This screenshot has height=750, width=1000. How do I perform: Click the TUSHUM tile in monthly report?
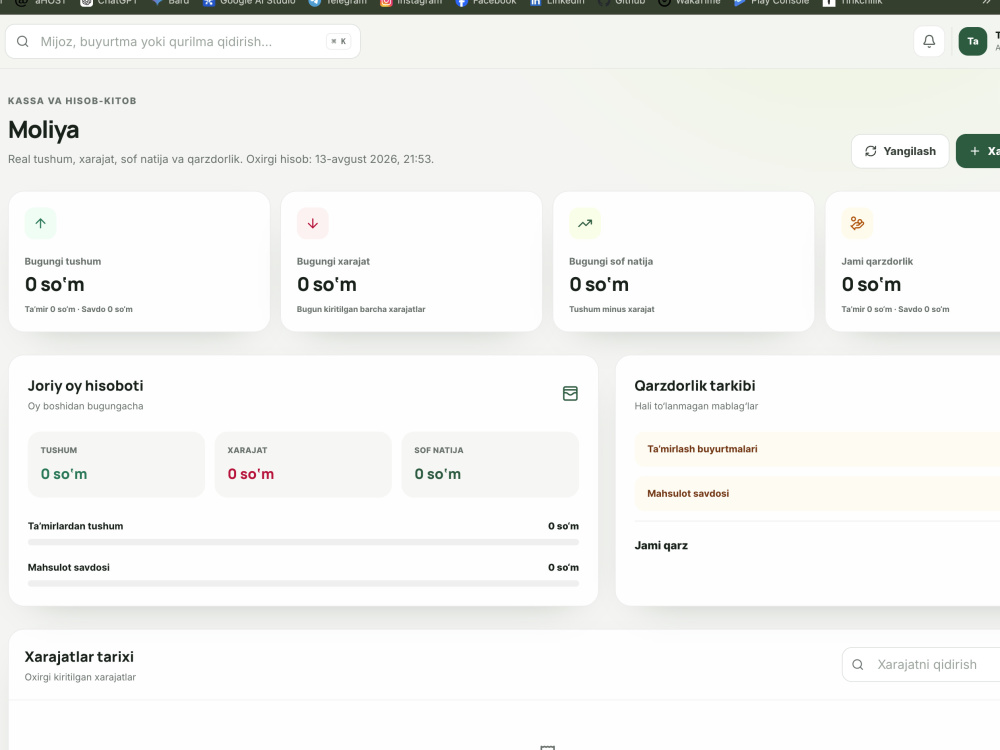116,464
